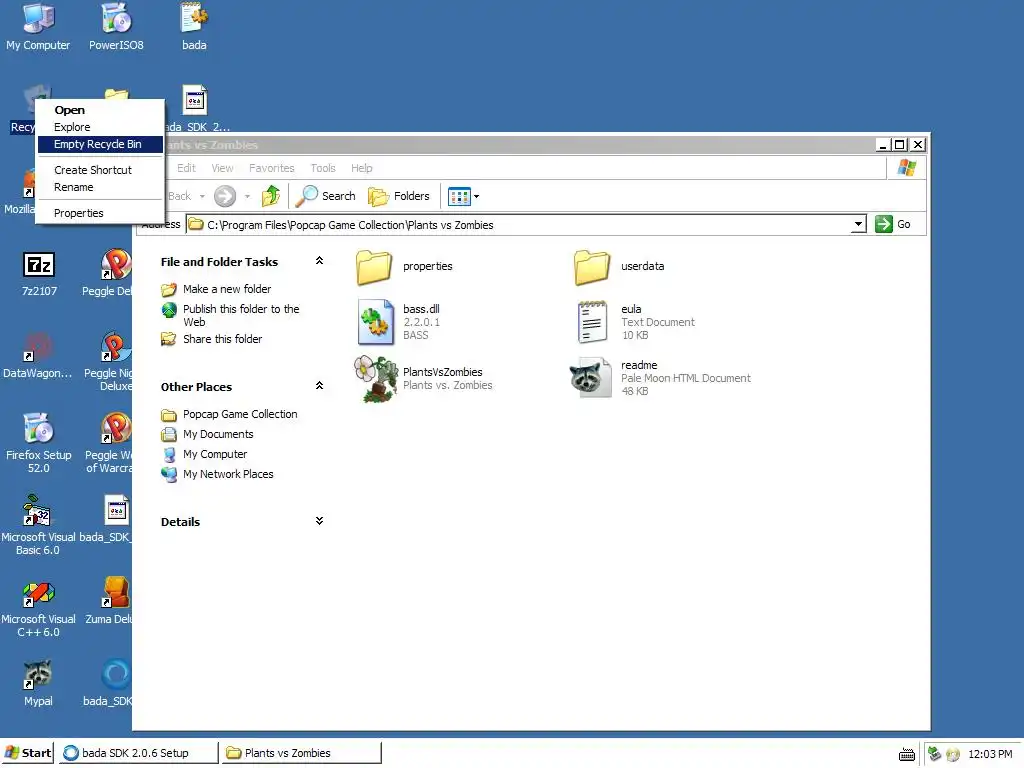This screenshot has width=1024, height=768.
Task: Click the Up folder toolbar icon
Action: point(270,196)
